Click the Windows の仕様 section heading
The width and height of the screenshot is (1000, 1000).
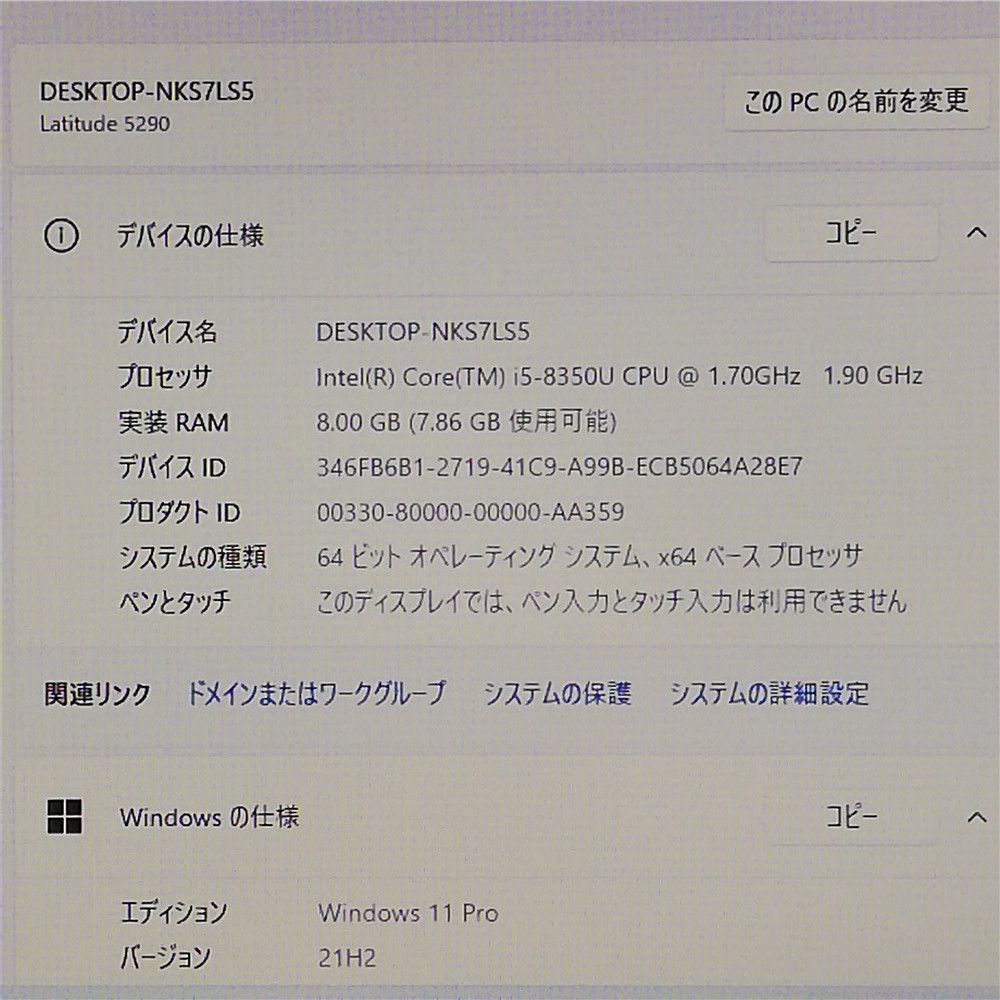click(x=209, y=816)
